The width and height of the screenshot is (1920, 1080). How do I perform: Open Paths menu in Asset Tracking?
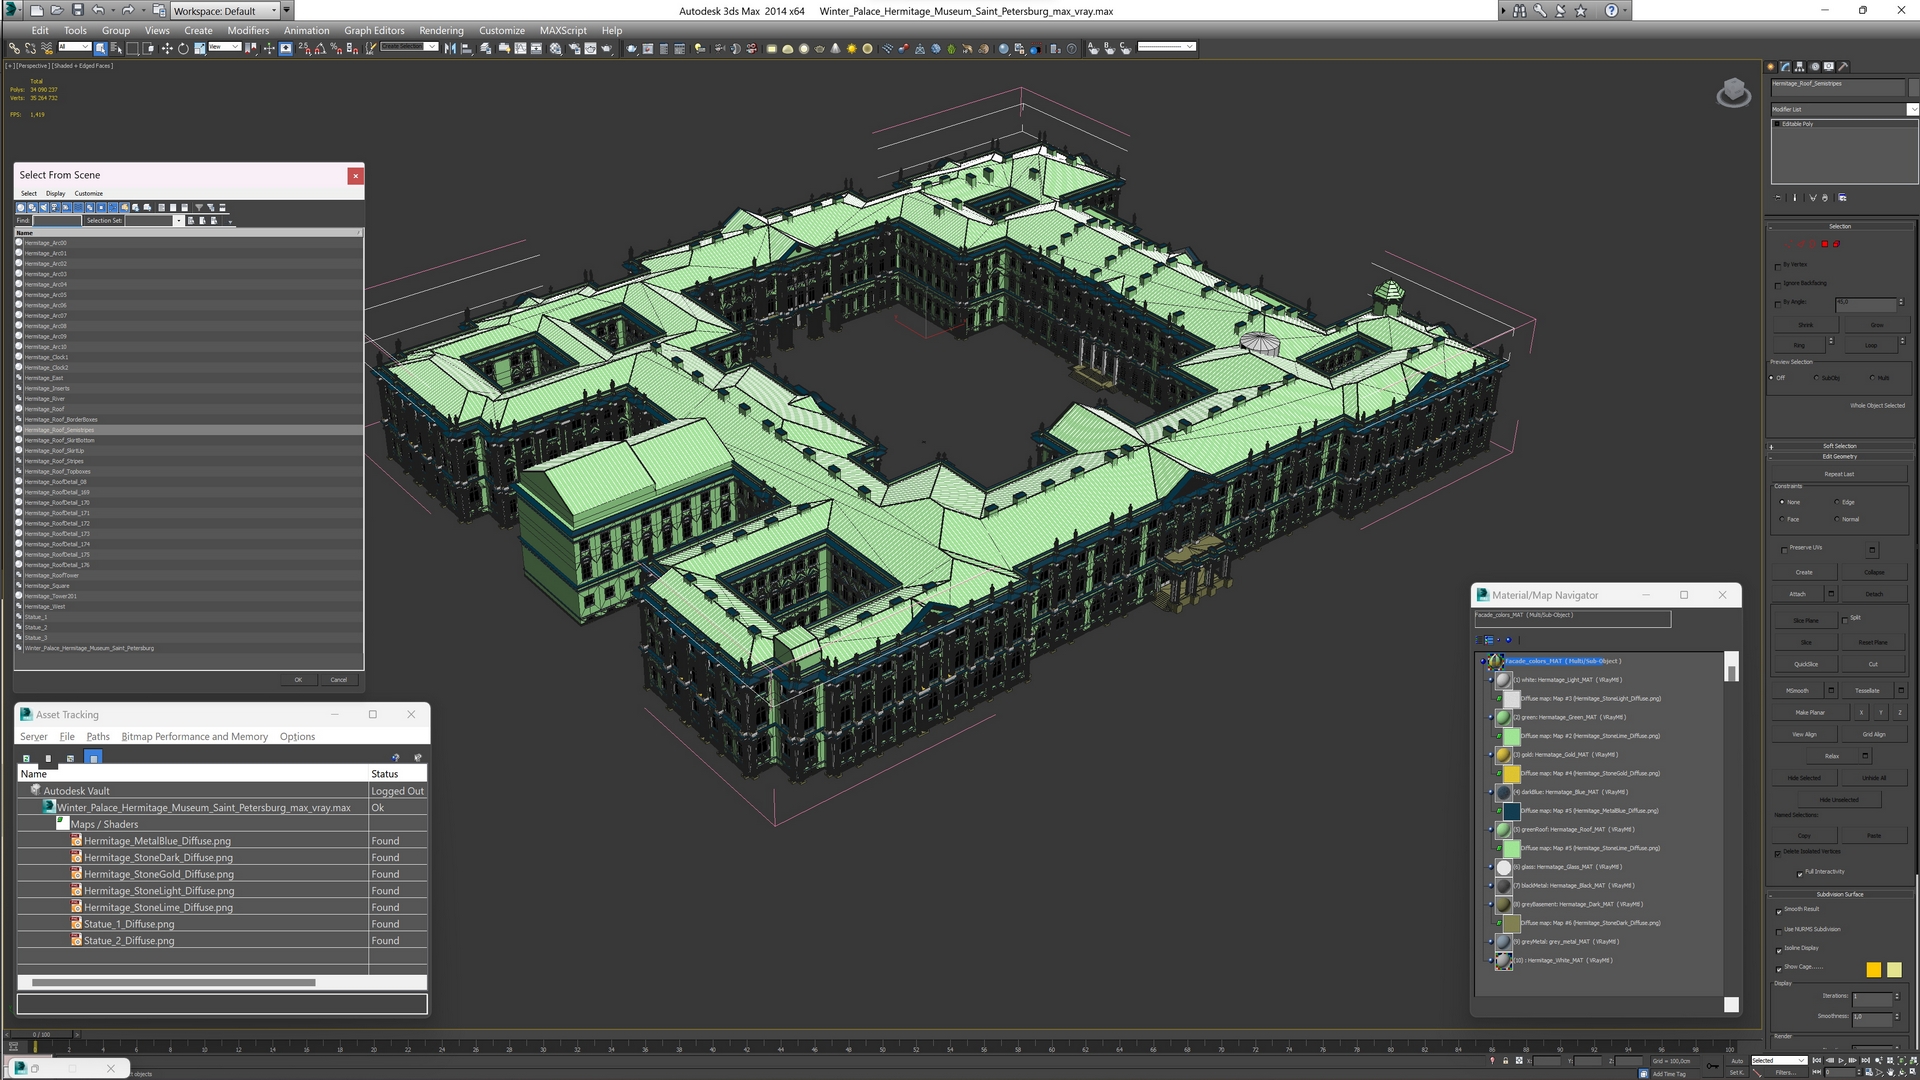pyautogui.click(x=98, y=737)
